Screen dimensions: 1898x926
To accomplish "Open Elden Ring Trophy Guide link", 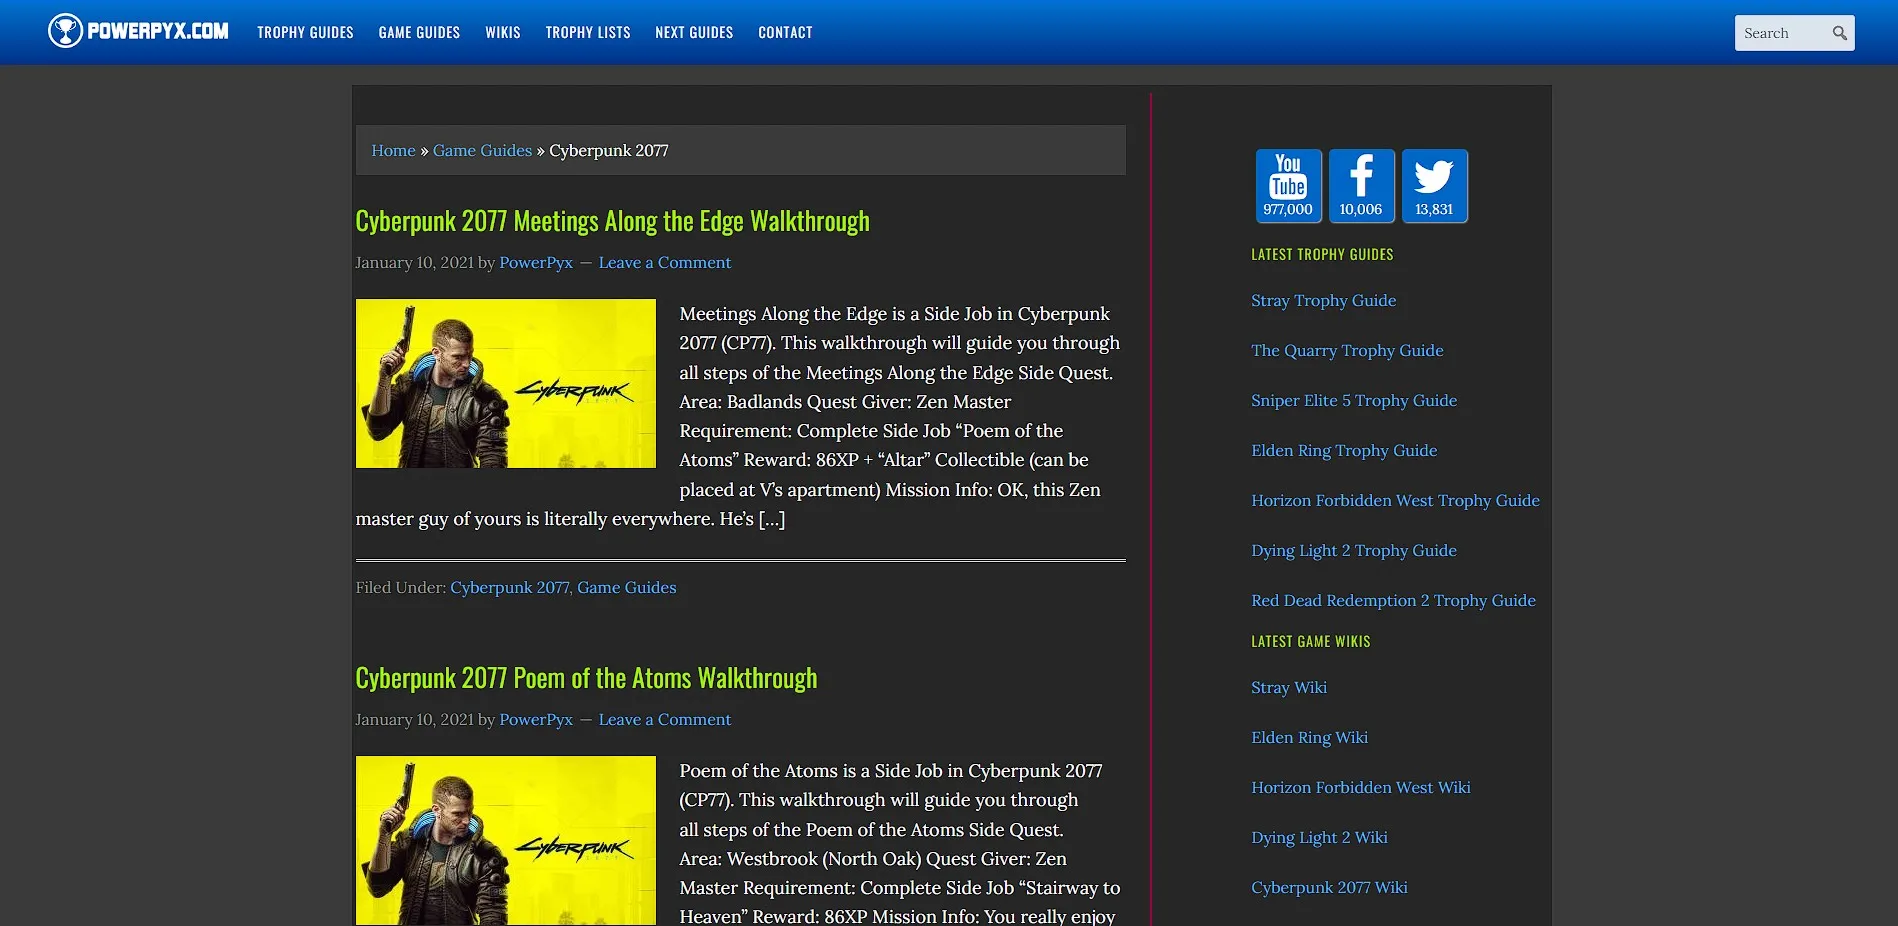I will pos(1344,450).
